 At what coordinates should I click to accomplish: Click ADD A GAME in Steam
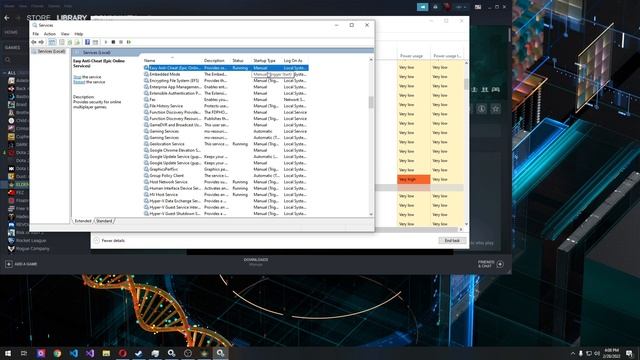click(x=21, y=264)
